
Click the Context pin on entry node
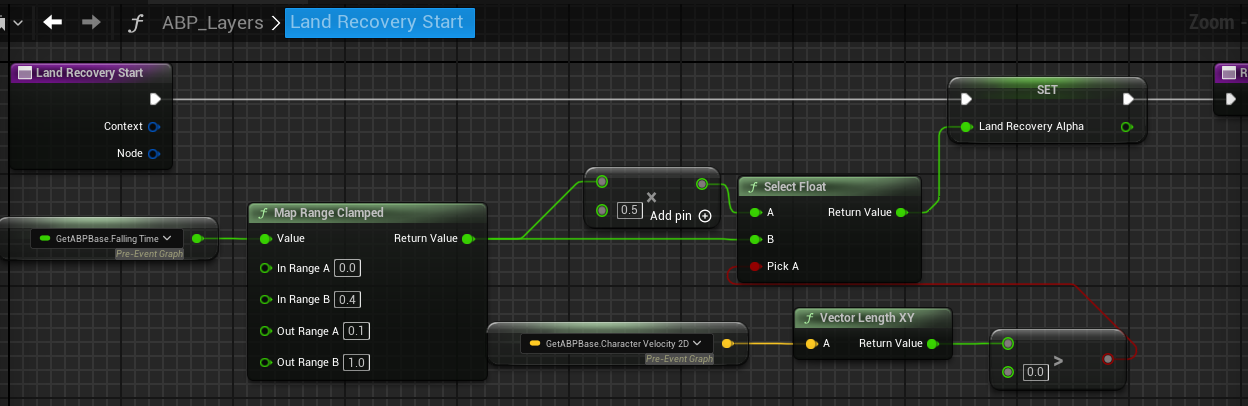(x=154, y=127)
